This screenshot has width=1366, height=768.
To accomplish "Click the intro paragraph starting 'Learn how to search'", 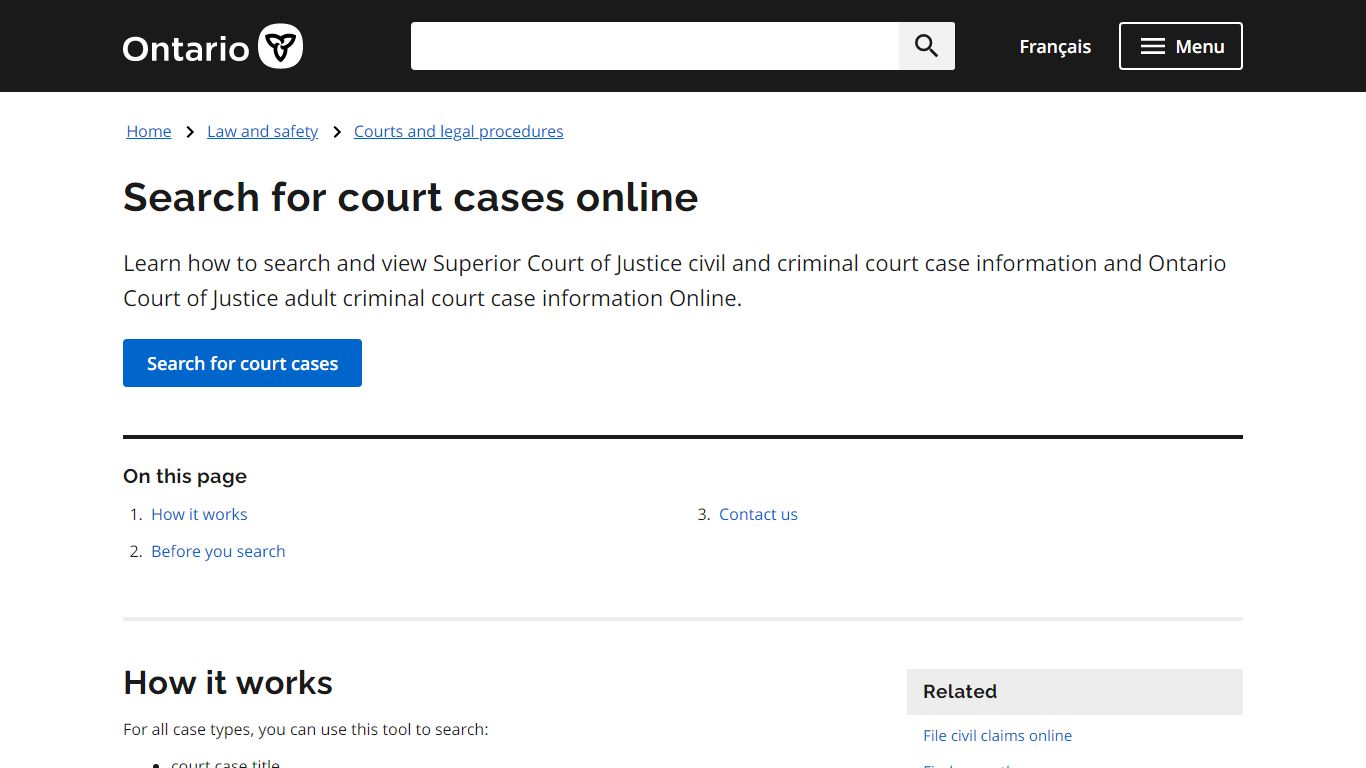I will pos(674,281).
